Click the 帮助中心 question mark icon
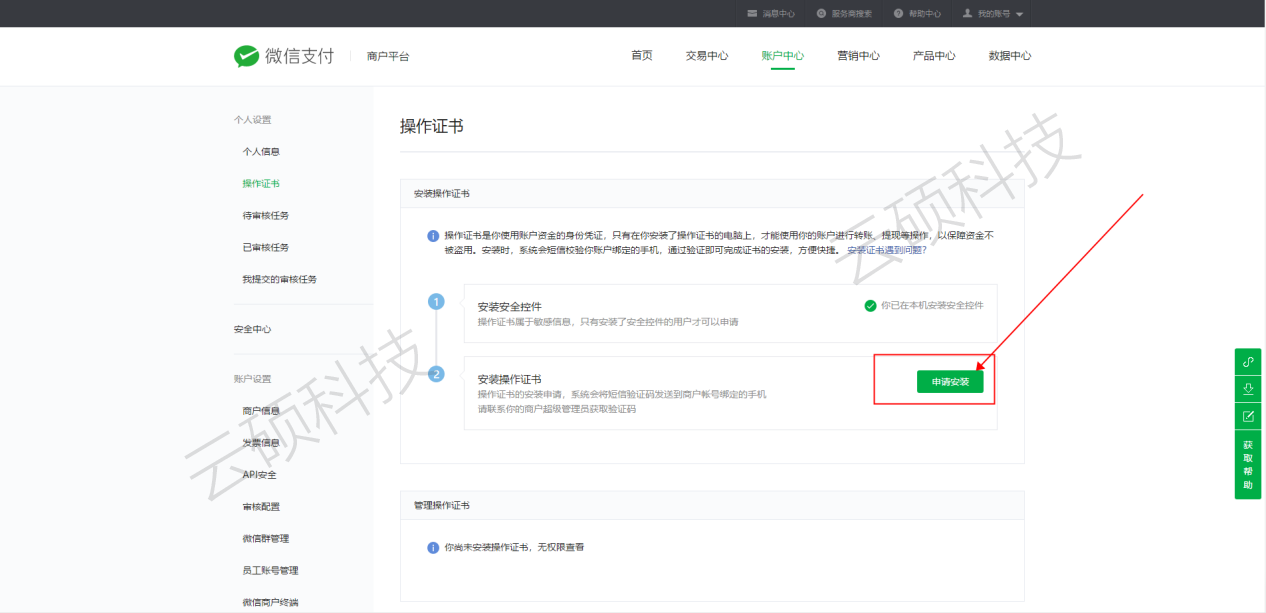Screen dimensions: 1266x613 (x=898, y=14)
